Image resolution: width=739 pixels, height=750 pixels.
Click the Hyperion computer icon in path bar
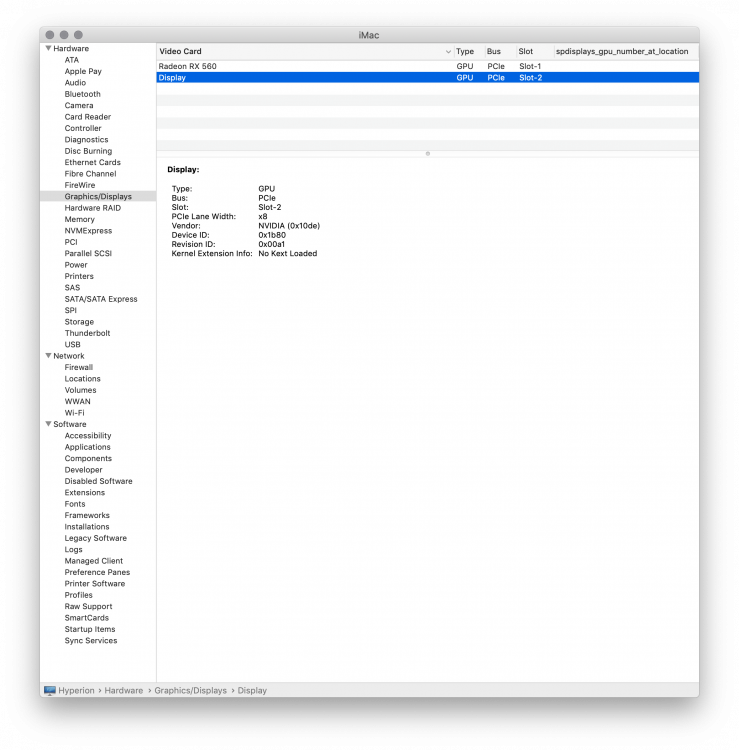50,690
